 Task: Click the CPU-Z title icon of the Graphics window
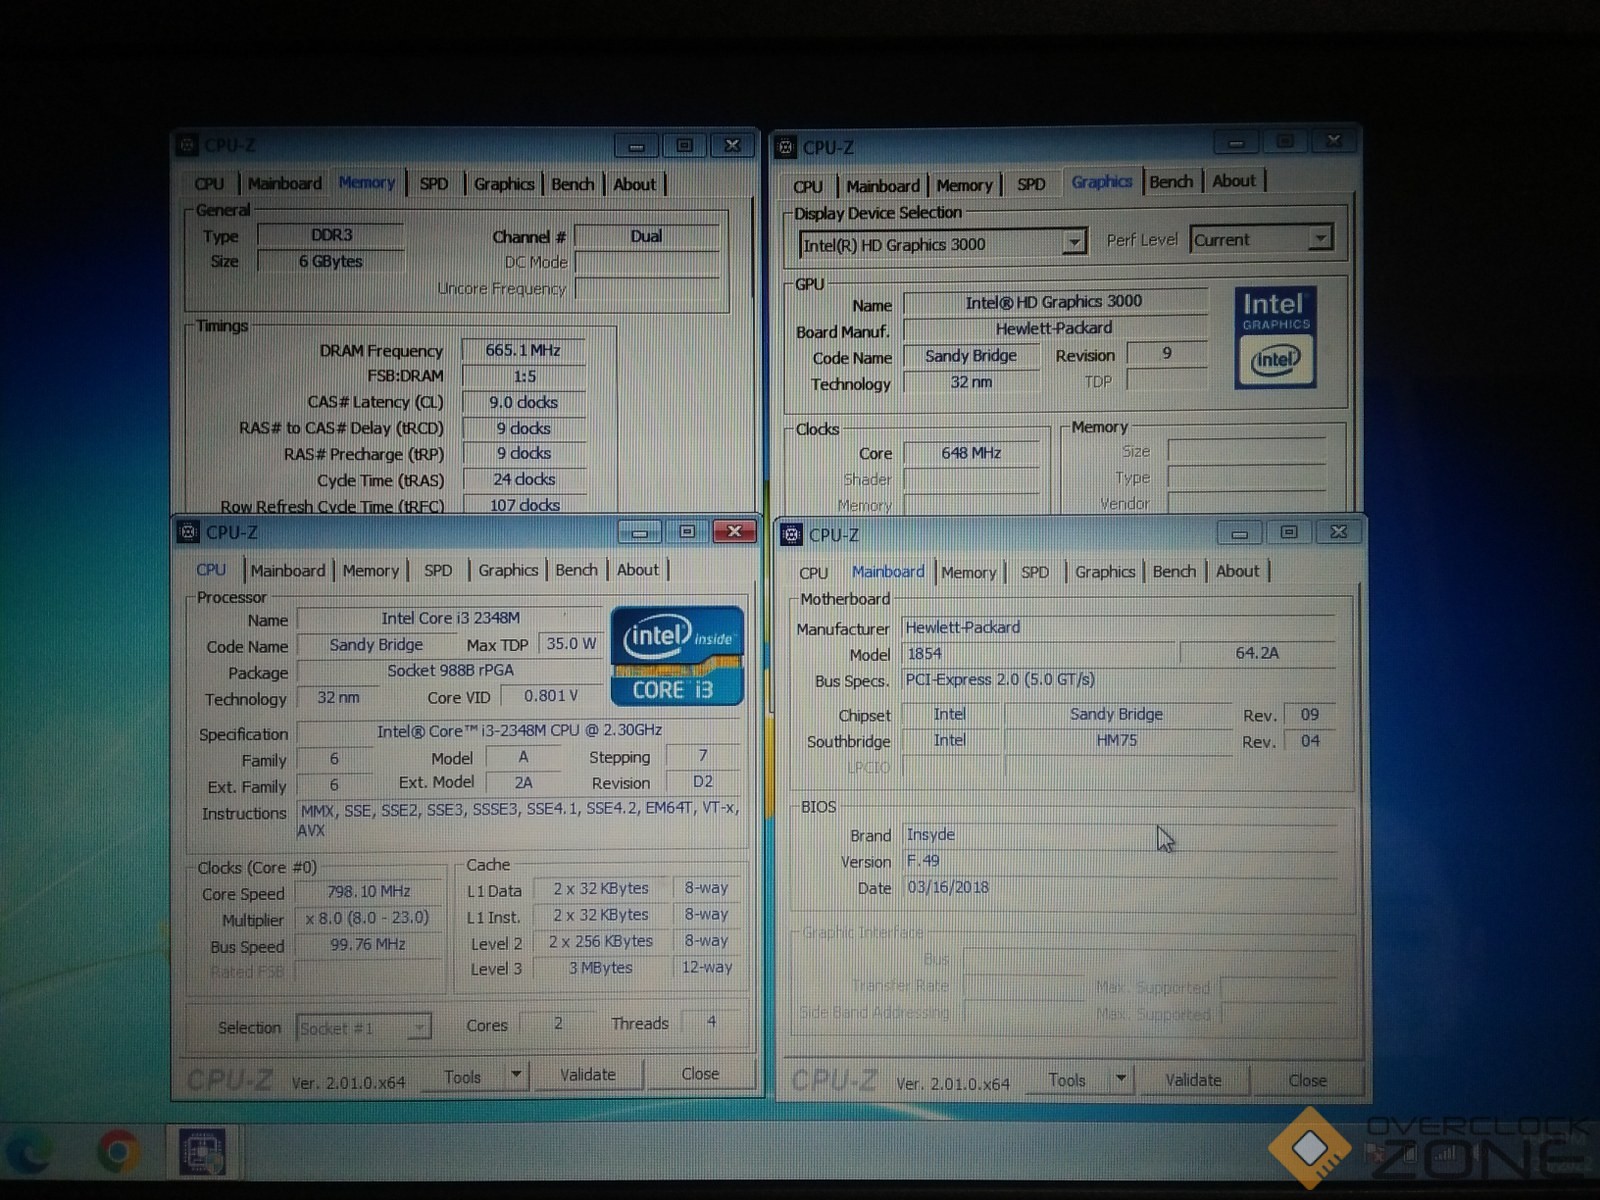pos(786,147)
